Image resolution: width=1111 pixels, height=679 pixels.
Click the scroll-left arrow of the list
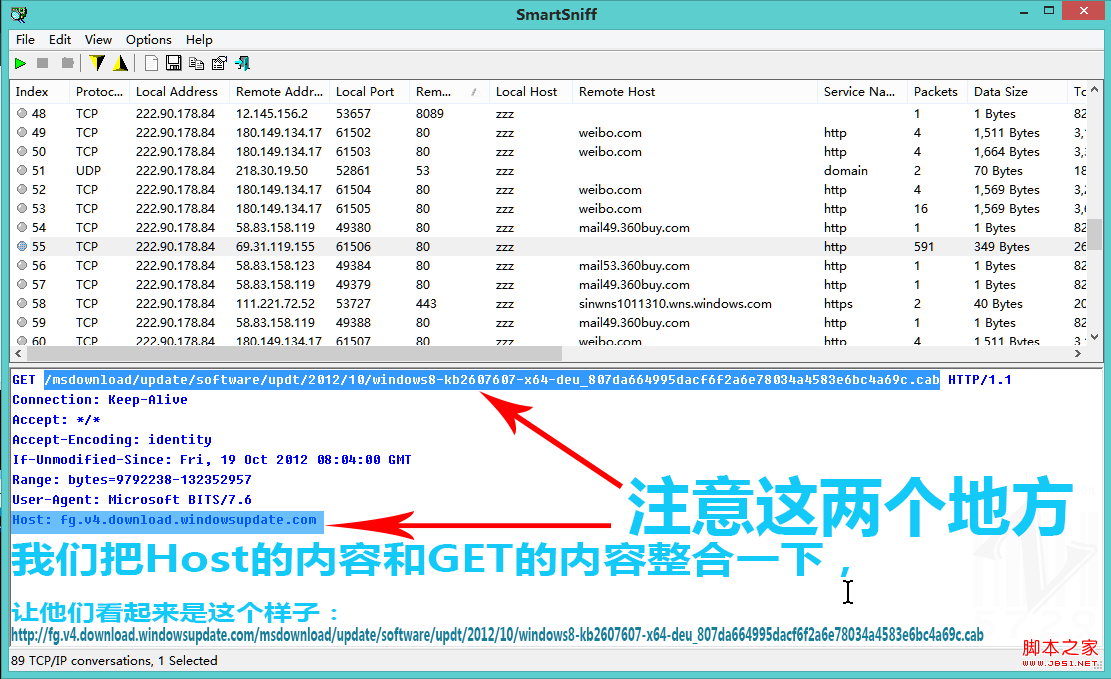tap(18, 353)
